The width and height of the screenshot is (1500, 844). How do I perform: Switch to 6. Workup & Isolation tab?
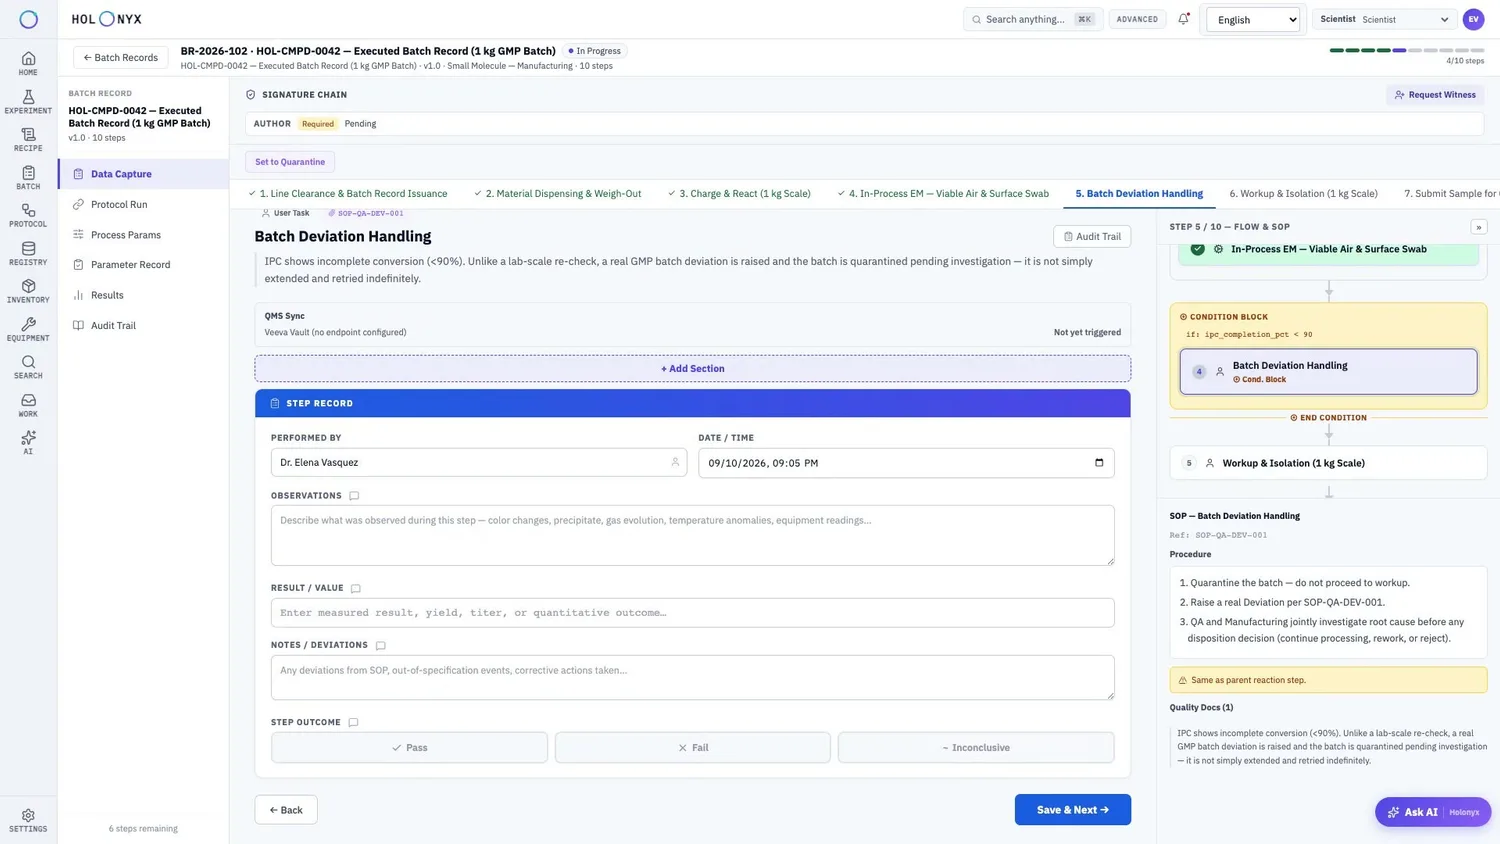coord(1303,193)
